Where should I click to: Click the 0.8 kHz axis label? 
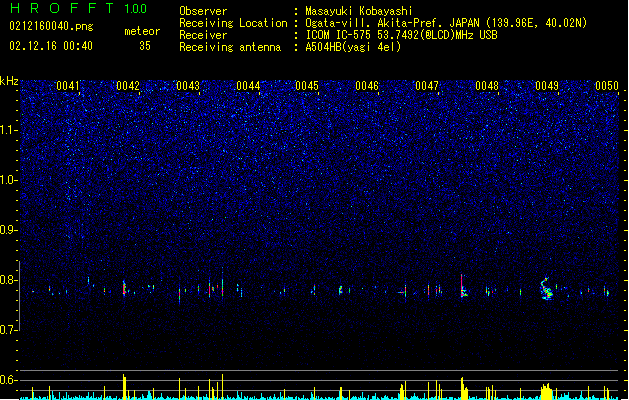click(8, 280)
